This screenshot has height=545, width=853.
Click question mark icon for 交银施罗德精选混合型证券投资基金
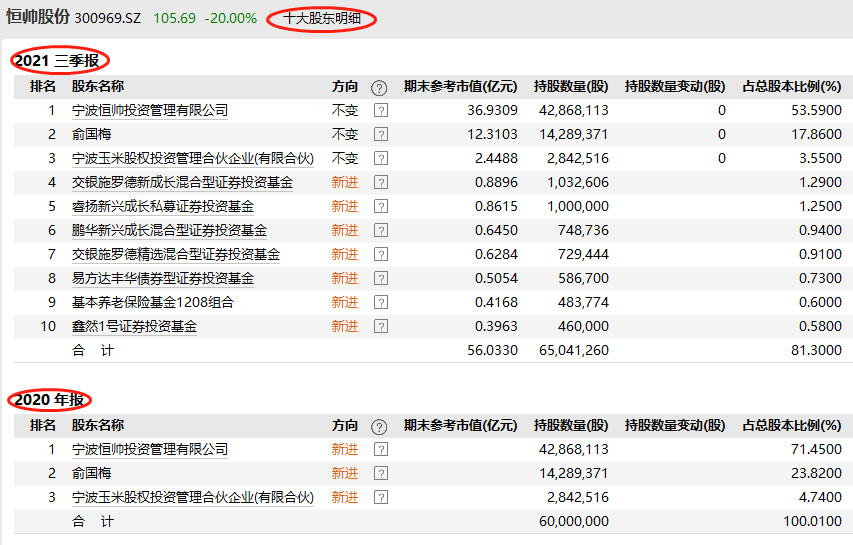381,254
